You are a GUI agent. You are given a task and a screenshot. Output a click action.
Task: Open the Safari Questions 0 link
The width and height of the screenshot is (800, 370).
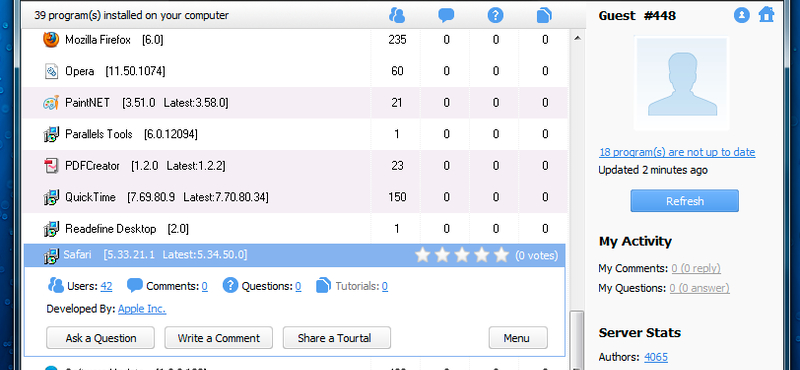pyautogui.click(x=298, y=286)
